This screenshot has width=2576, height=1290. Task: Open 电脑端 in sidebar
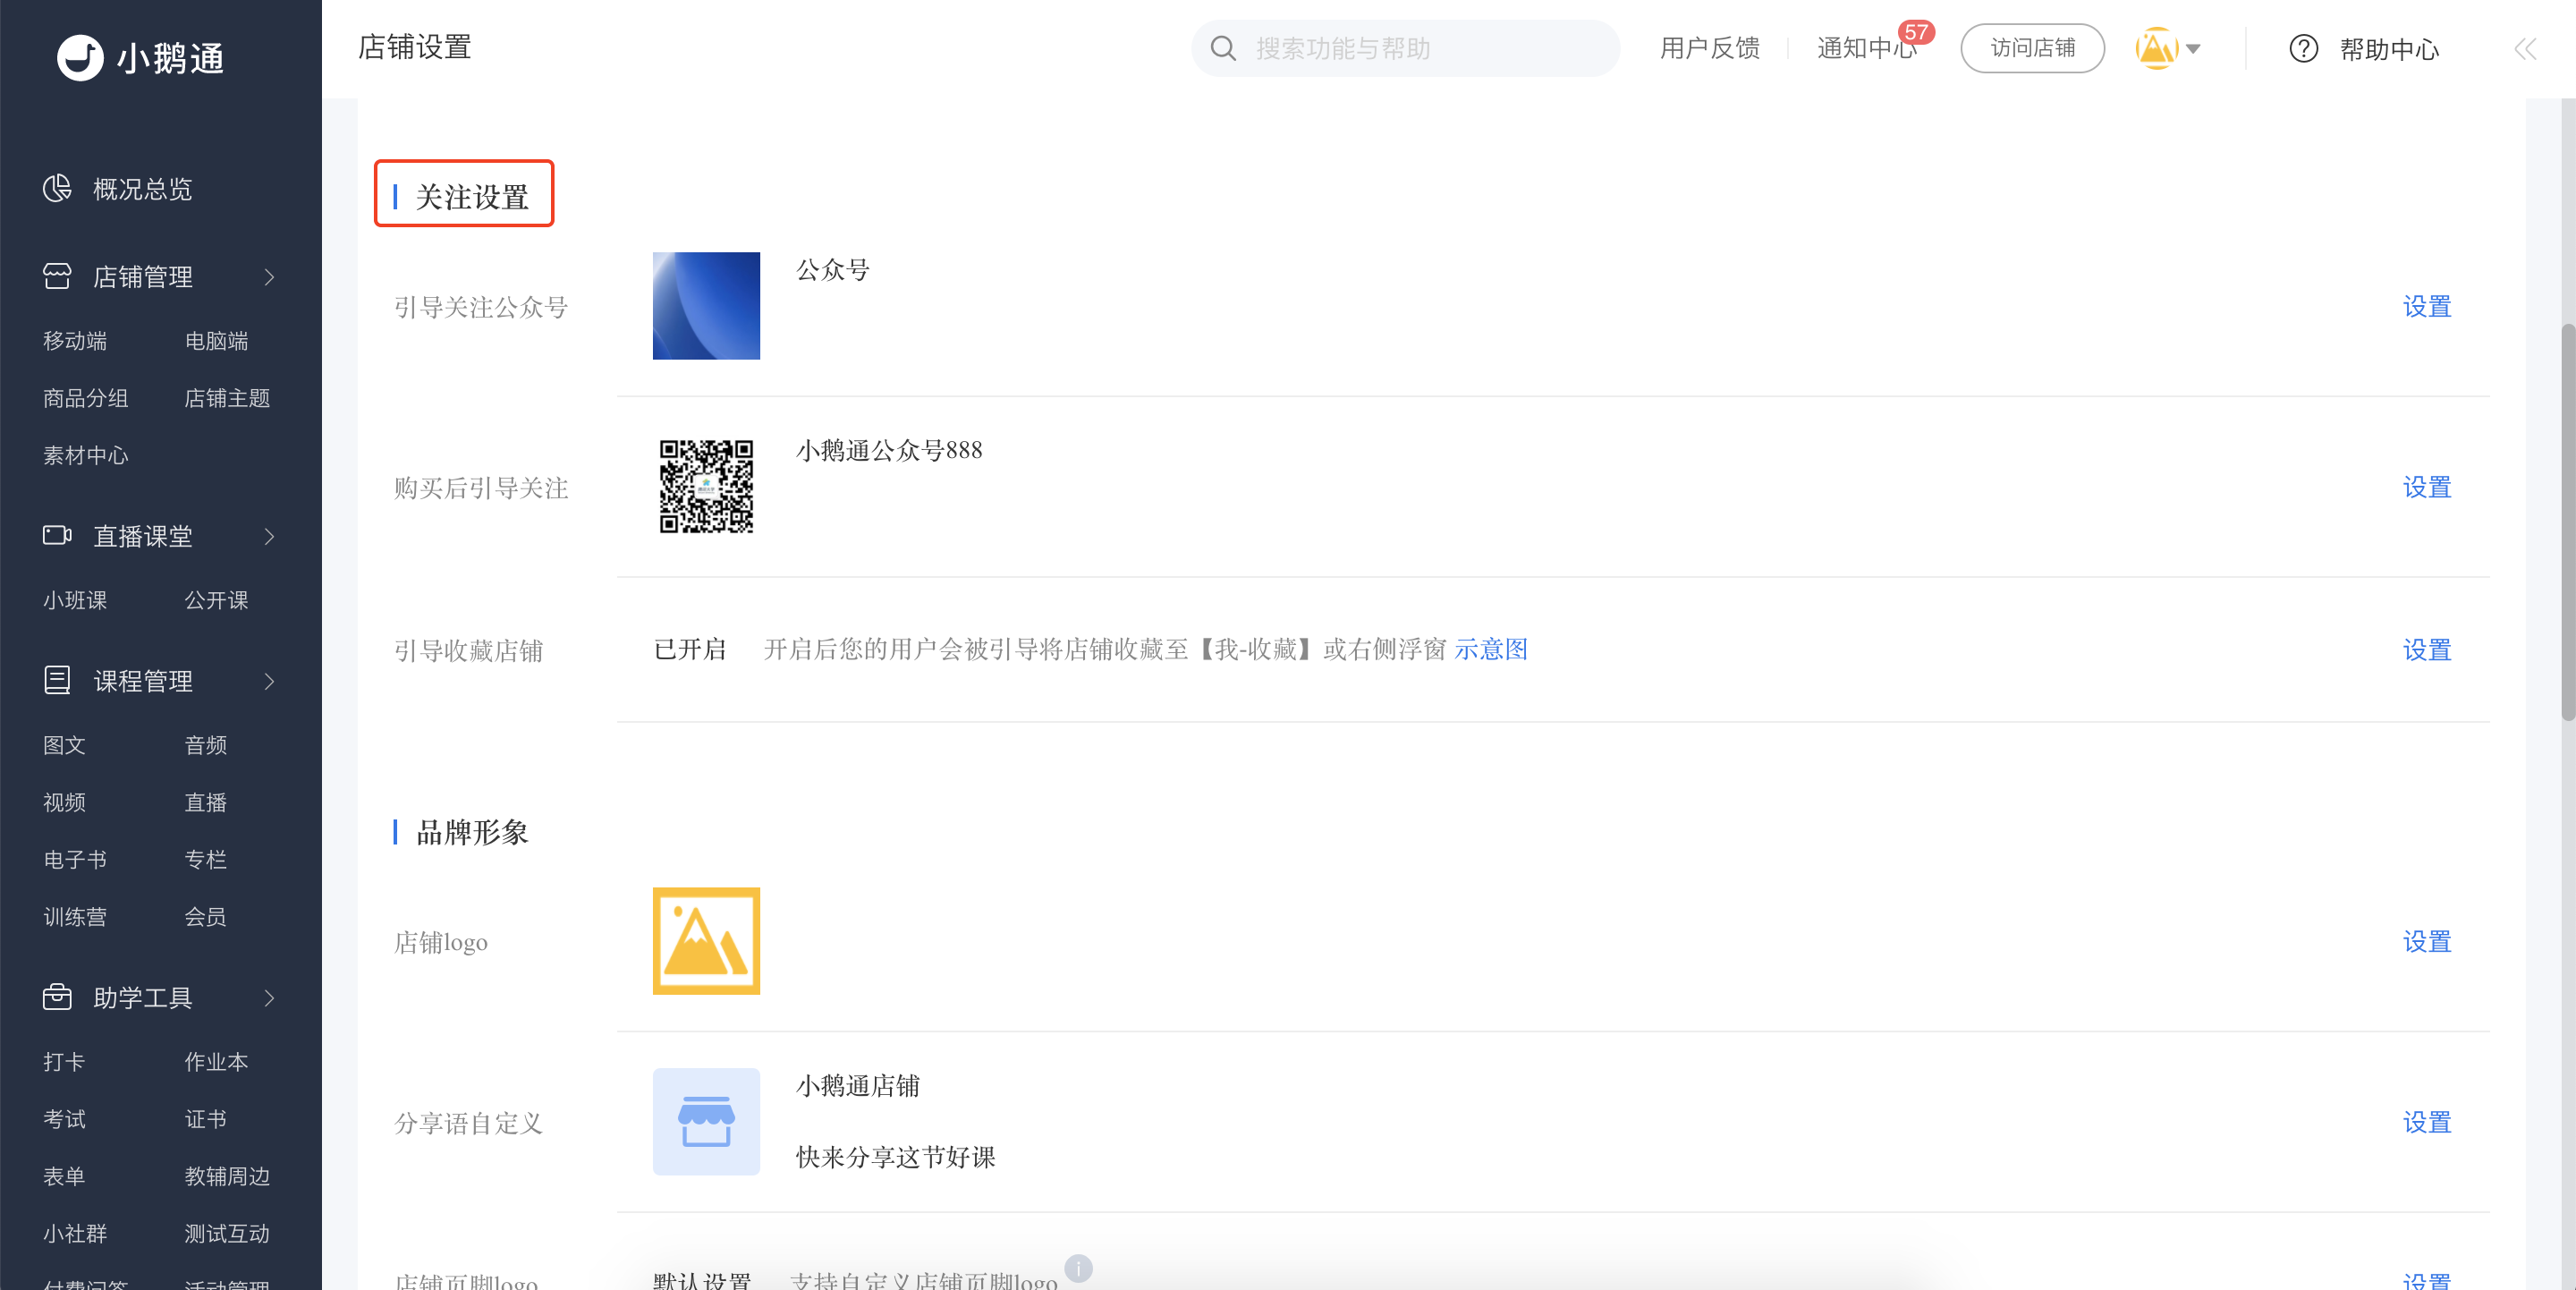[216, 341]
